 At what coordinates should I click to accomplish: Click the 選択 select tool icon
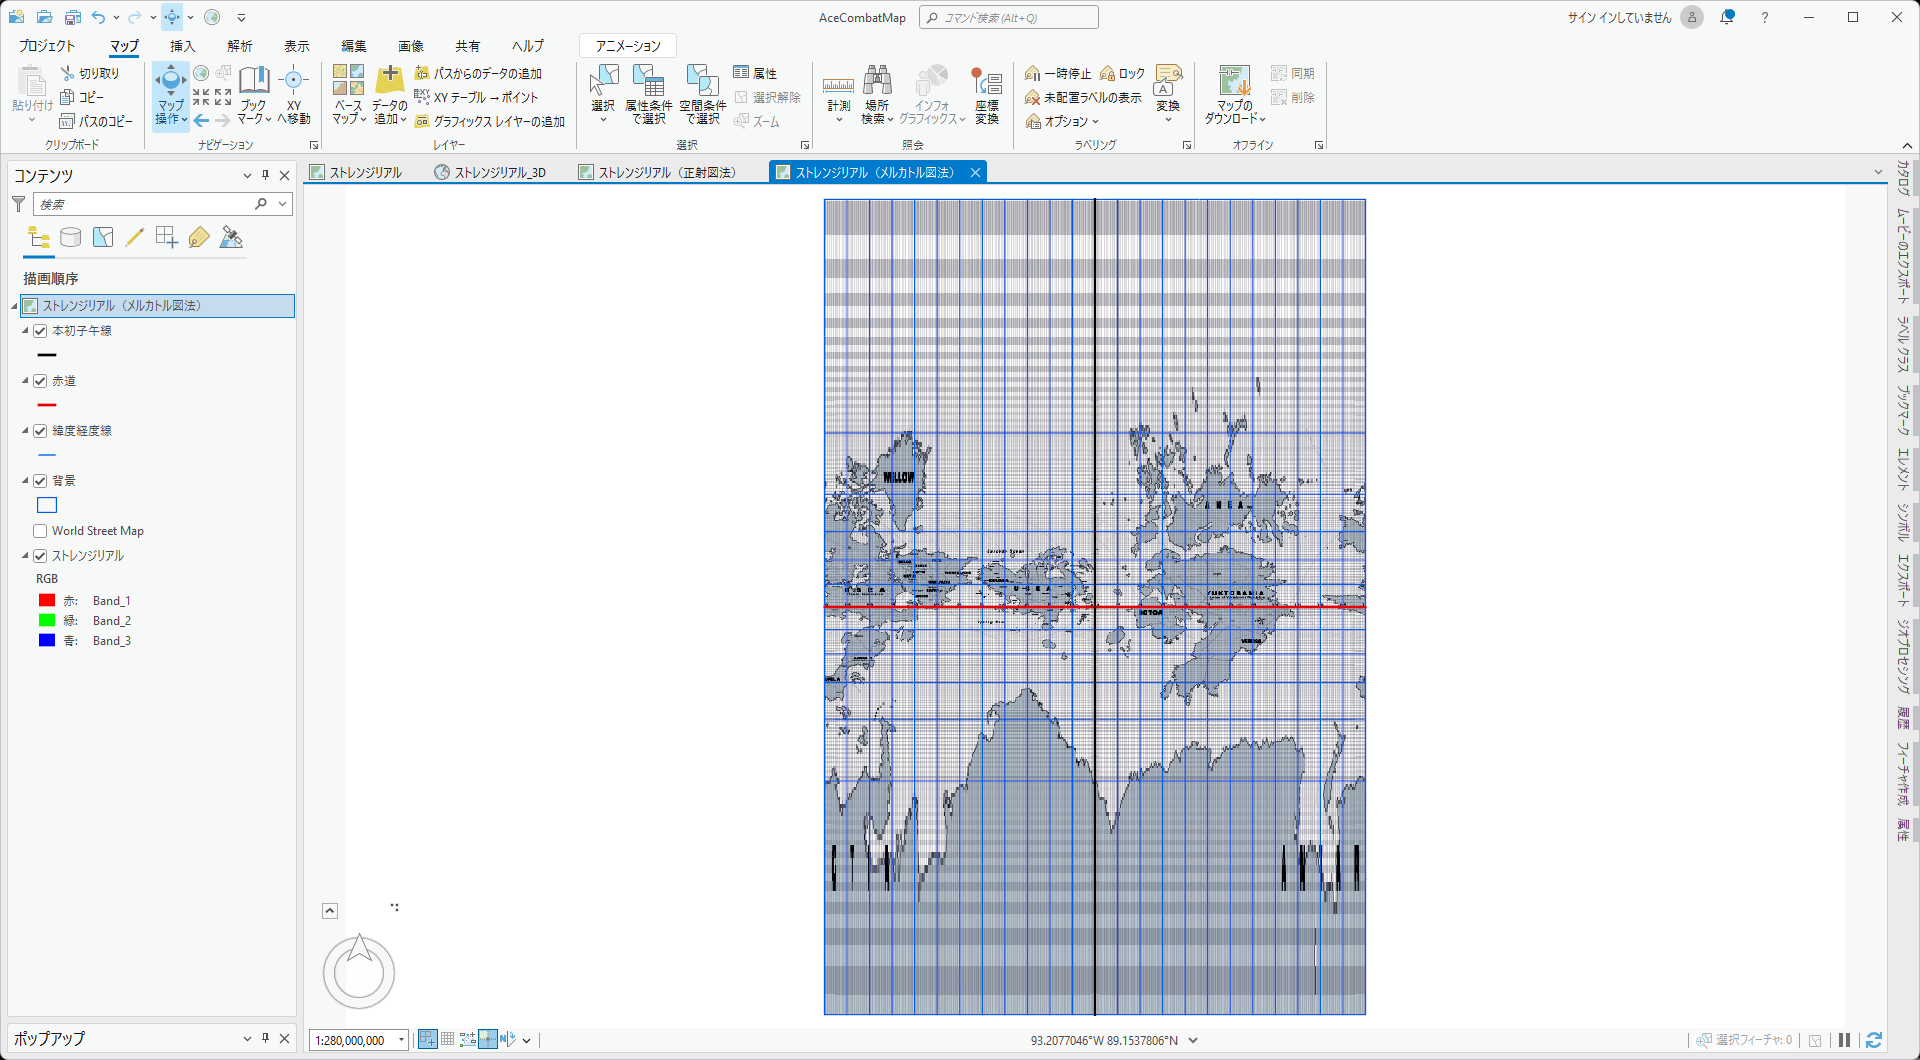click(603, 81)
